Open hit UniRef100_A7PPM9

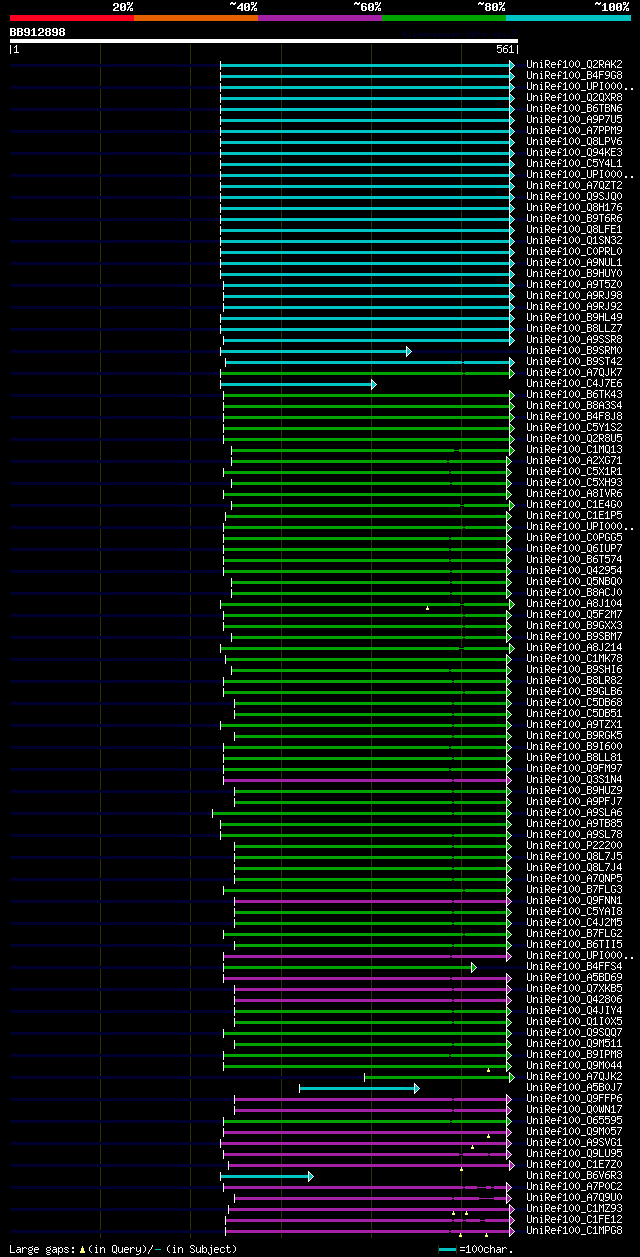(574, 130)
